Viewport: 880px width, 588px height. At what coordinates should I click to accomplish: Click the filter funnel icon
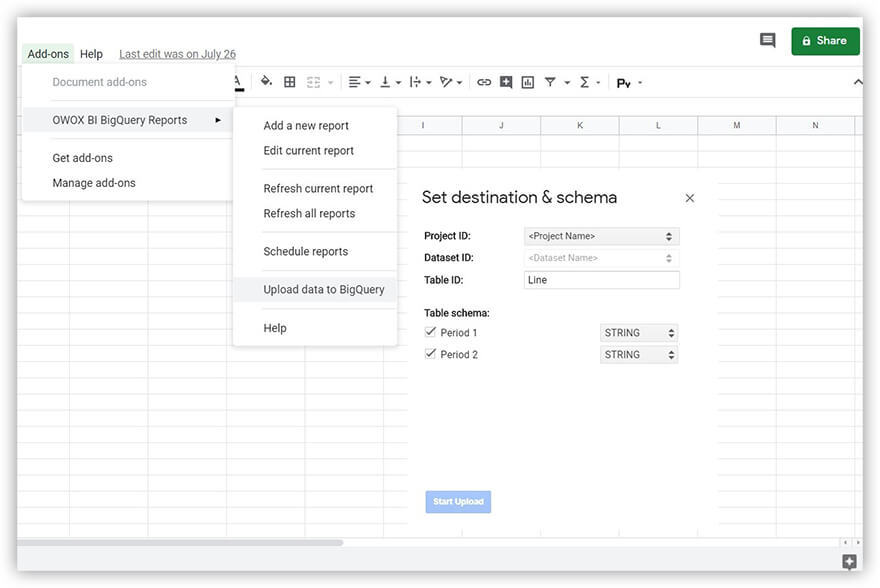point(550,82)
